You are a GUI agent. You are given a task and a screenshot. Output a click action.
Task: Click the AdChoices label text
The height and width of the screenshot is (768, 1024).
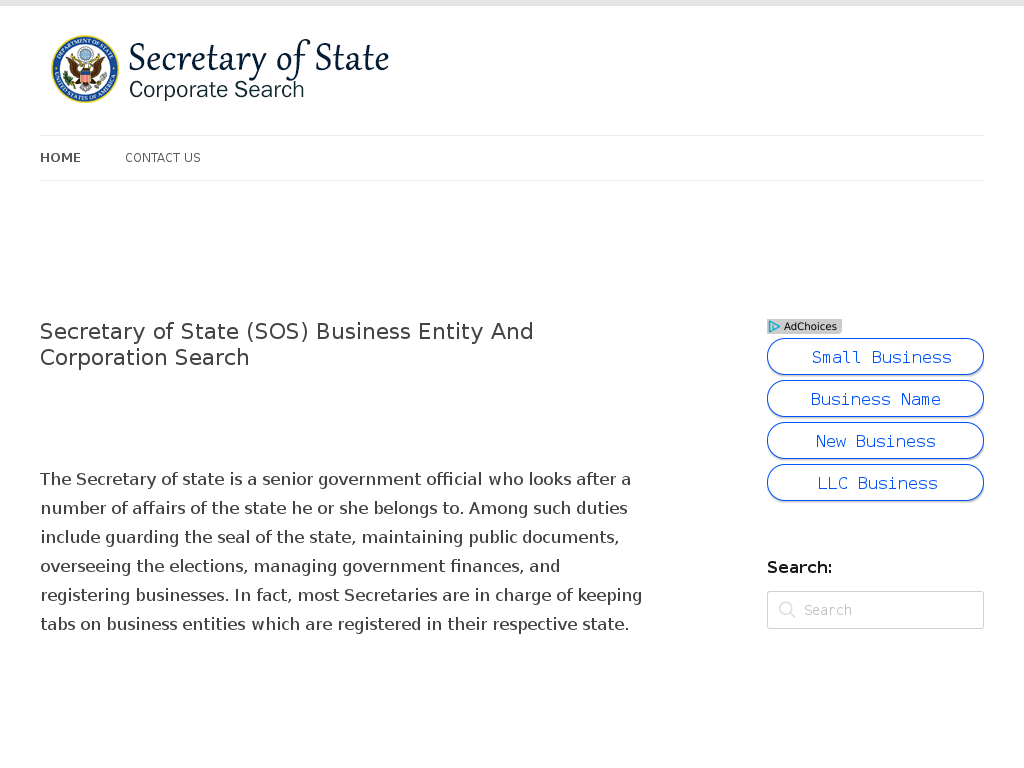[x=810, y=327]
